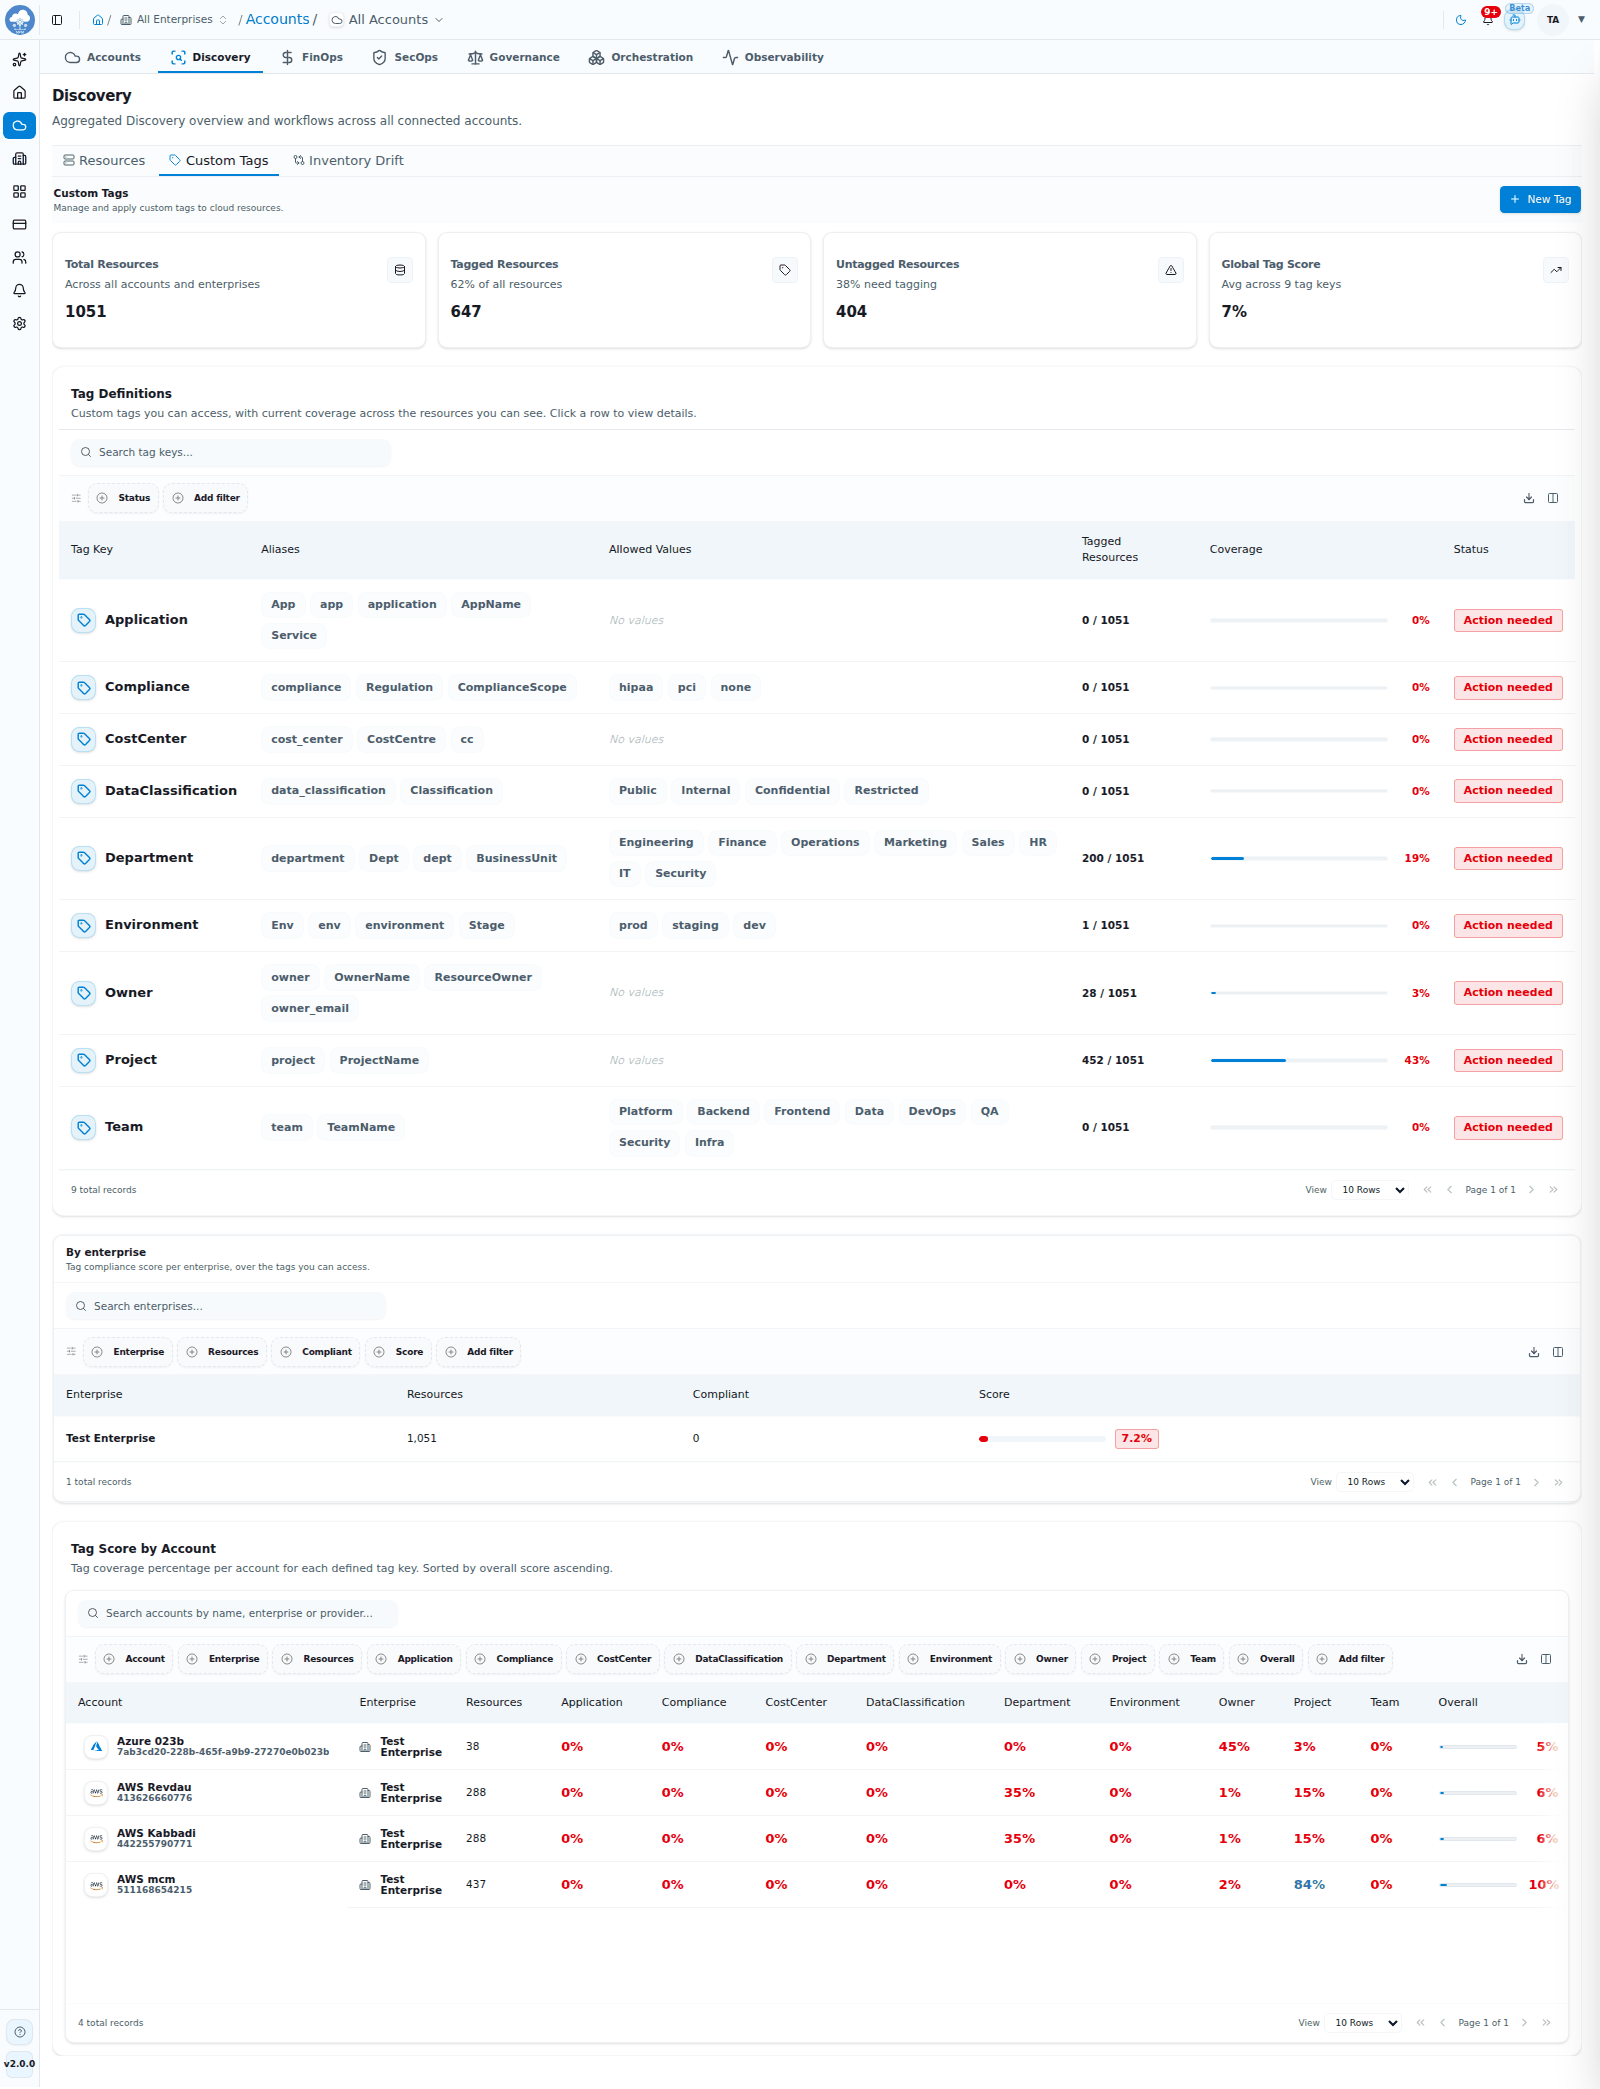This screenshot has width=1600, height=2089.
Task: Focus the Search enterprises field
Action: 226,1307
